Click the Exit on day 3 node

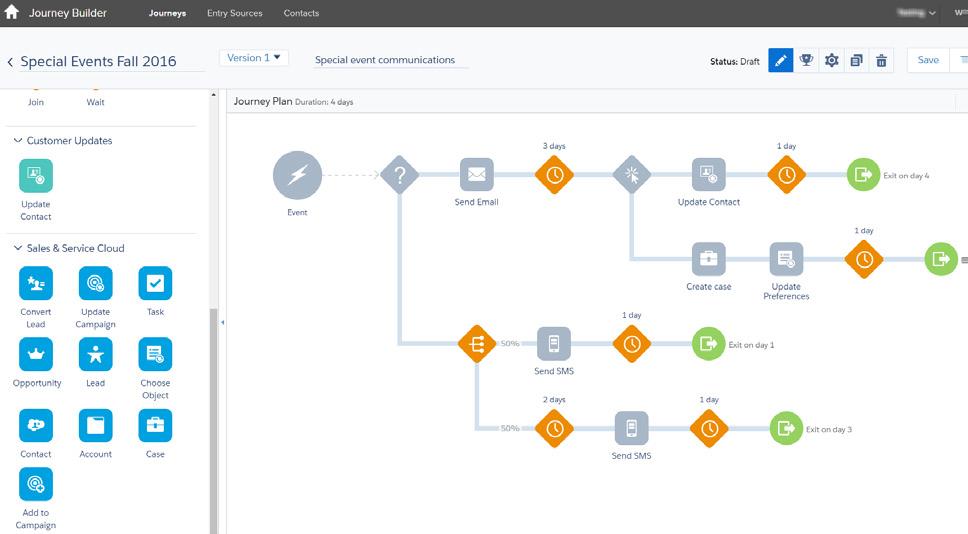(x=786, y=428)
